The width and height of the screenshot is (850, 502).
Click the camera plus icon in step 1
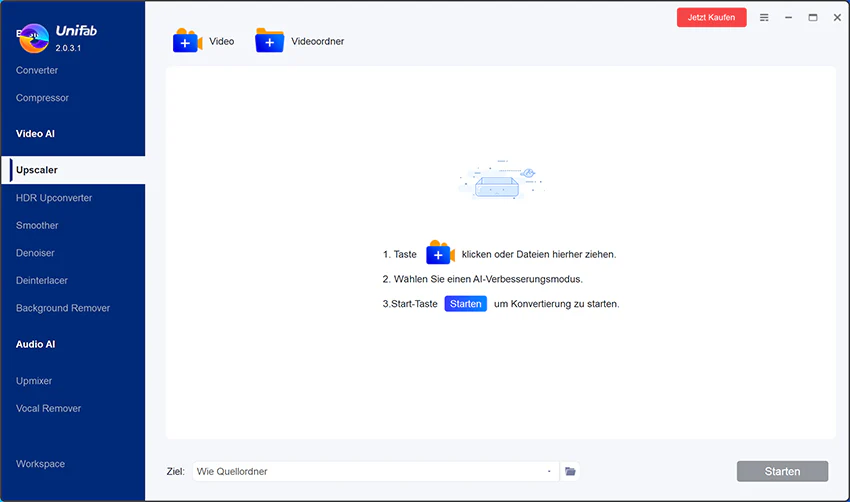(440, 253)
